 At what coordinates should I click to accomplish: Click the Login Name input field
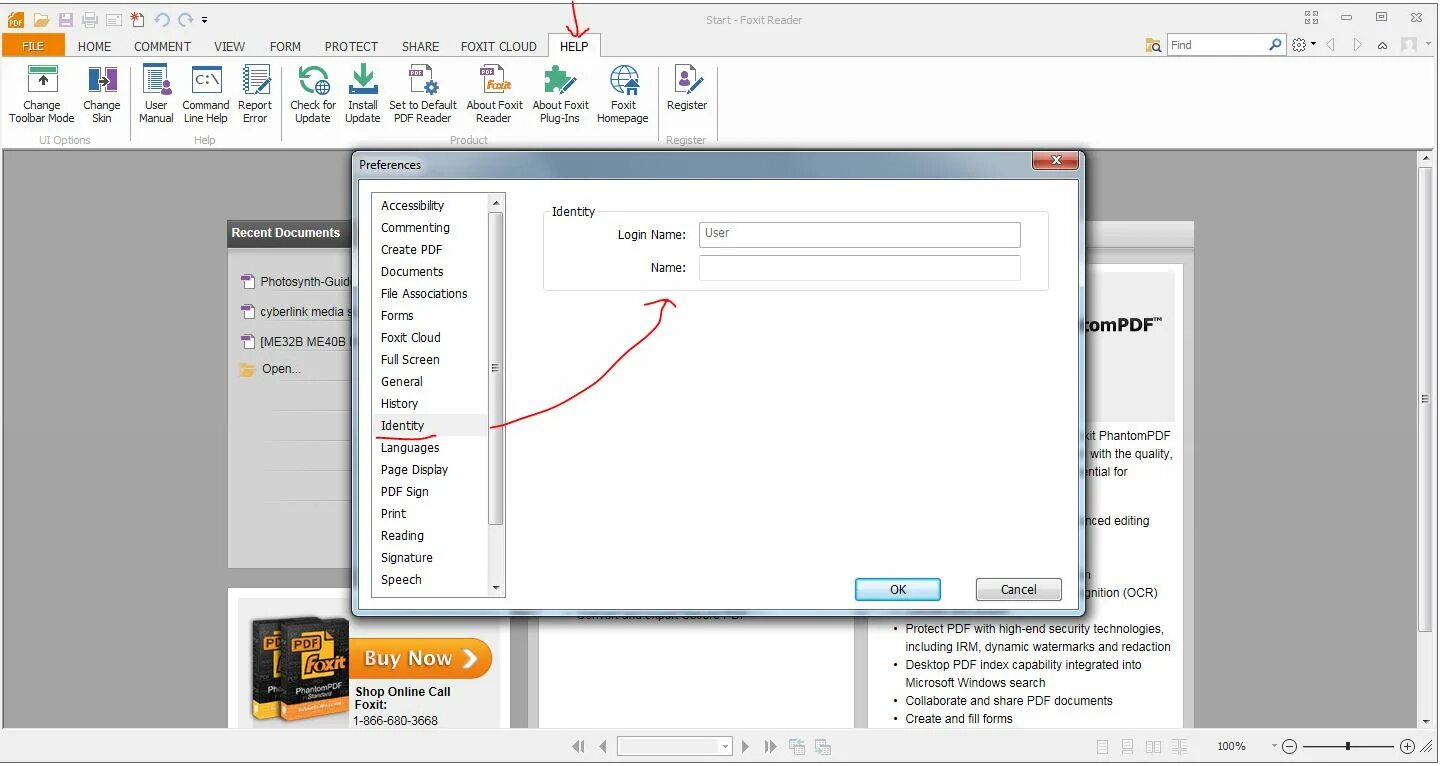[x=859, y=235]
